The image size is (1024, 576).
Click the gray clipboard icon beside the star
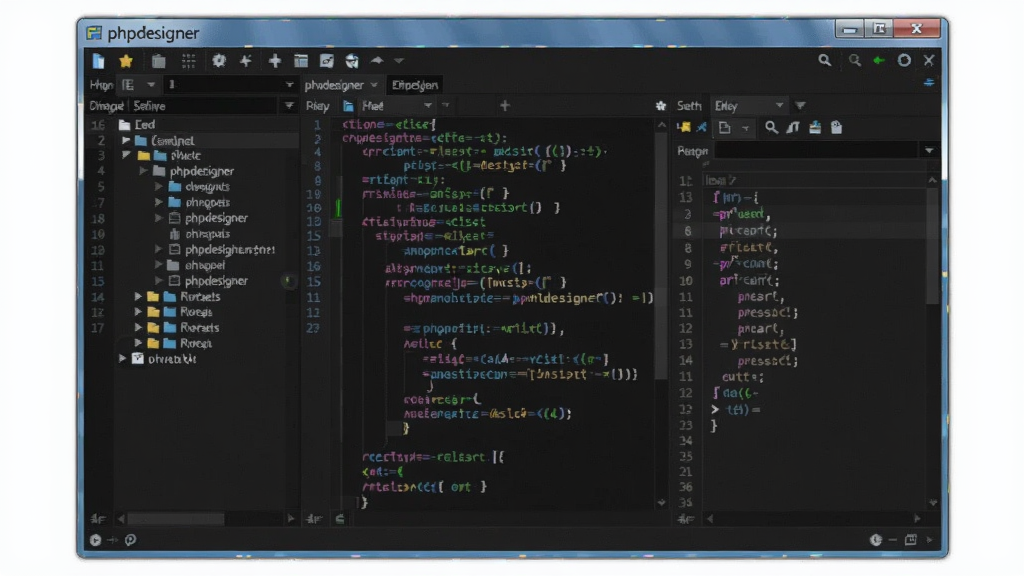tap(158, 61)
